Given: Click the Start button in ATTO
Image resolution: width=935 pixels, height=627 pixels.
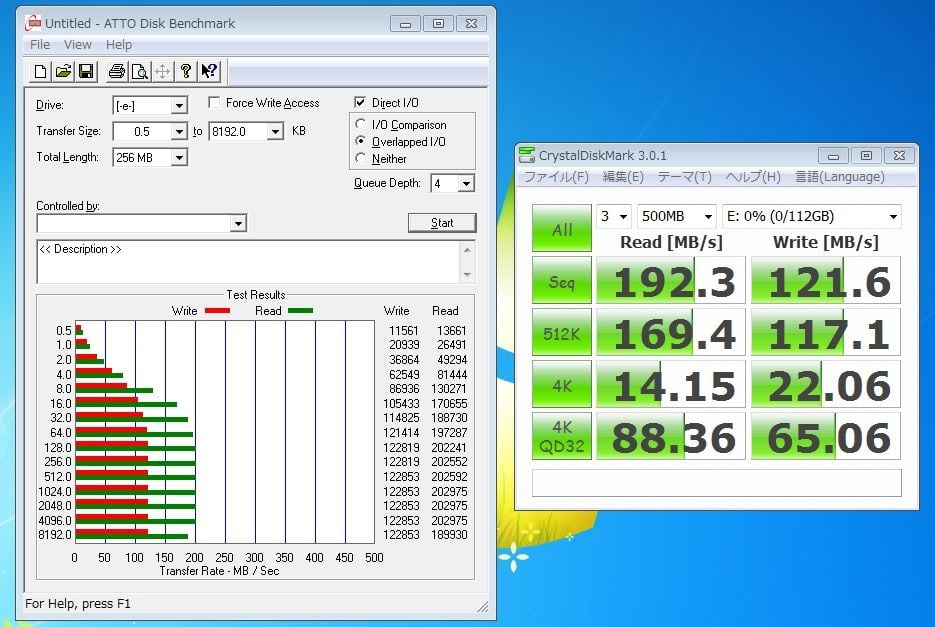Looking at the screenshot, I should (442, 223).
